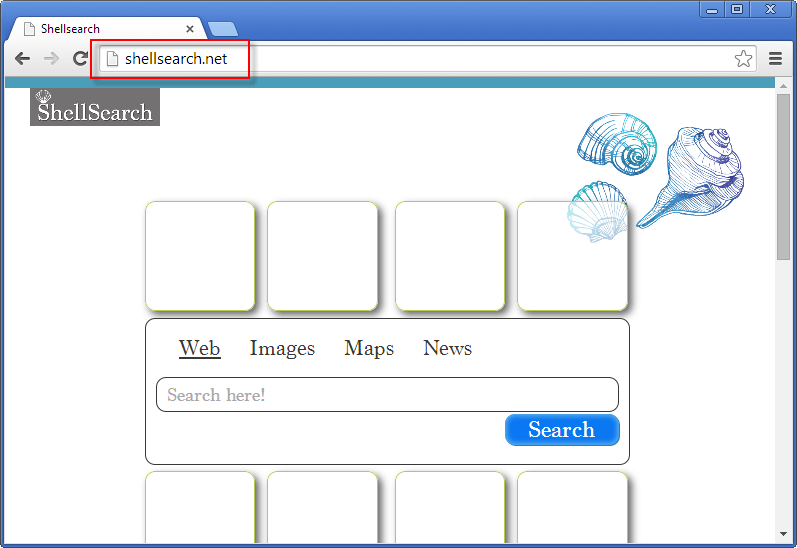Select the Shellsearch browser tab

[x=108, y=29]
